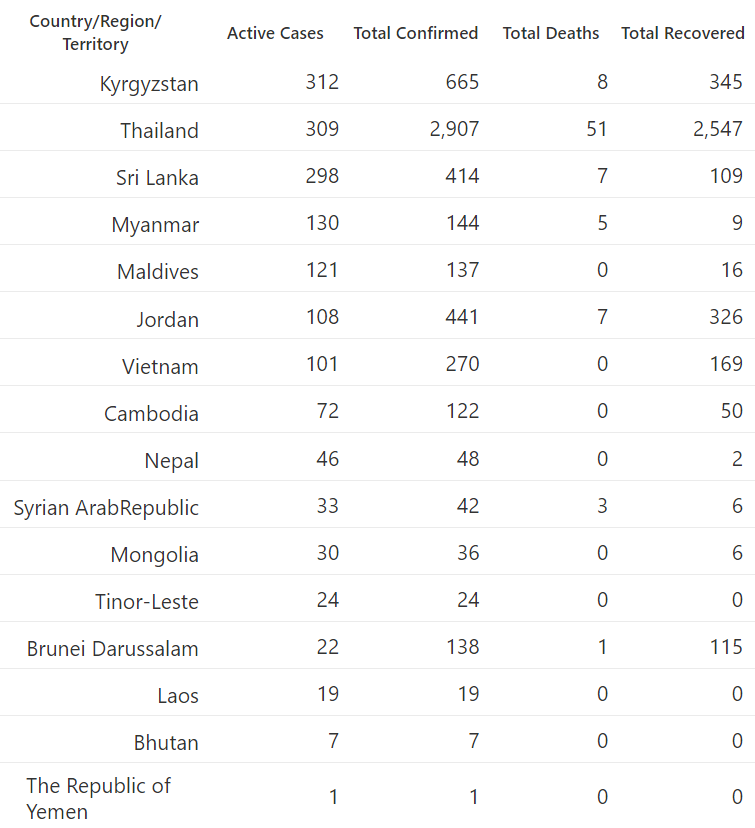Click Cambodia's total confirmed value 122
This screenshot has width=755, height=828.
[x=463, y=411]
